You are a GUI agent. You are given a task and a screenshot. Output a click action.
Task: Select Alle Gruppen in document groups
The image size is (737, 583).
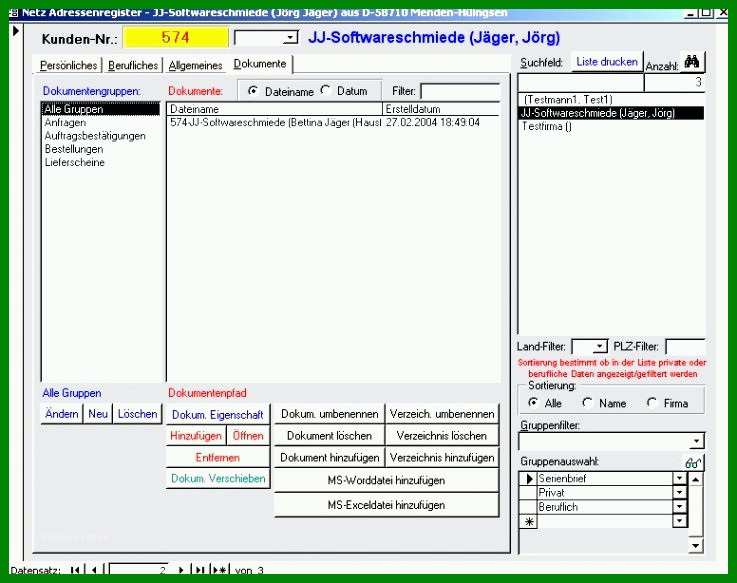coord(101,109)
